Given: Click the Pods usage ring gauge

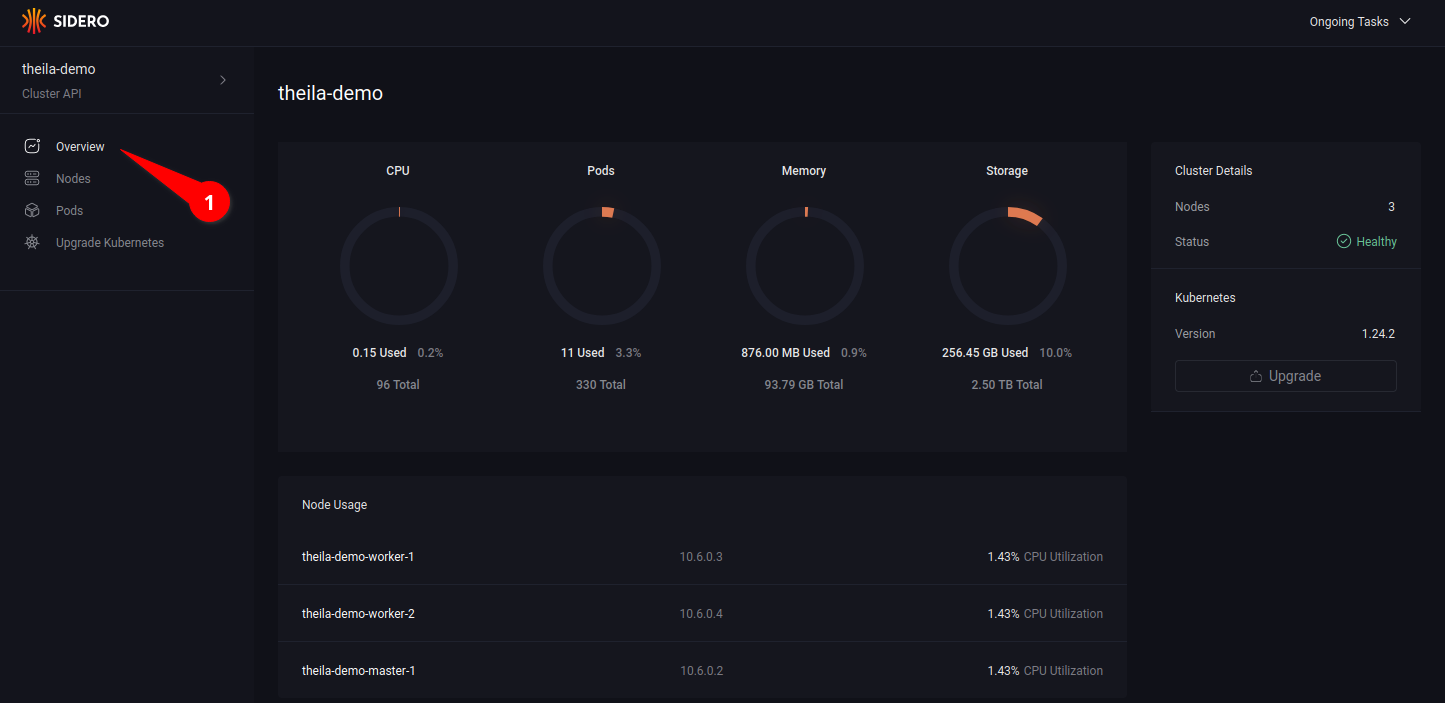Looking at the screenshot, I should click(x=601, y=266).
